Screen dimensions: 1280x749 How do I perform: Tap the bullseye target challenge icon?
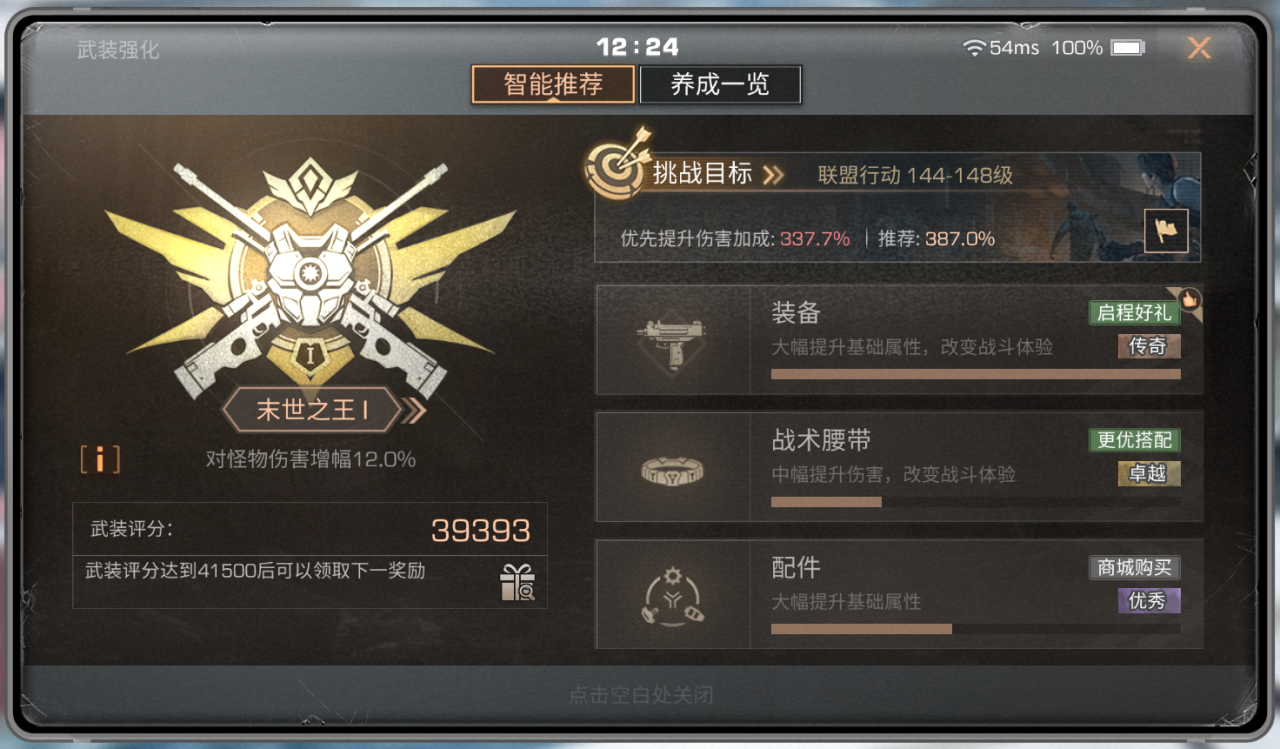[x=617, y=166]
